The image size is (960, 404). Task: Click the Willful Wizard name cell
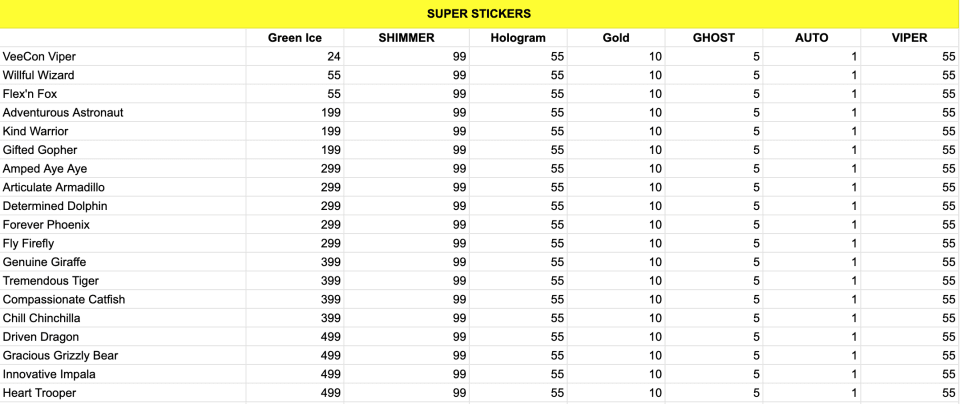point(39,75)
